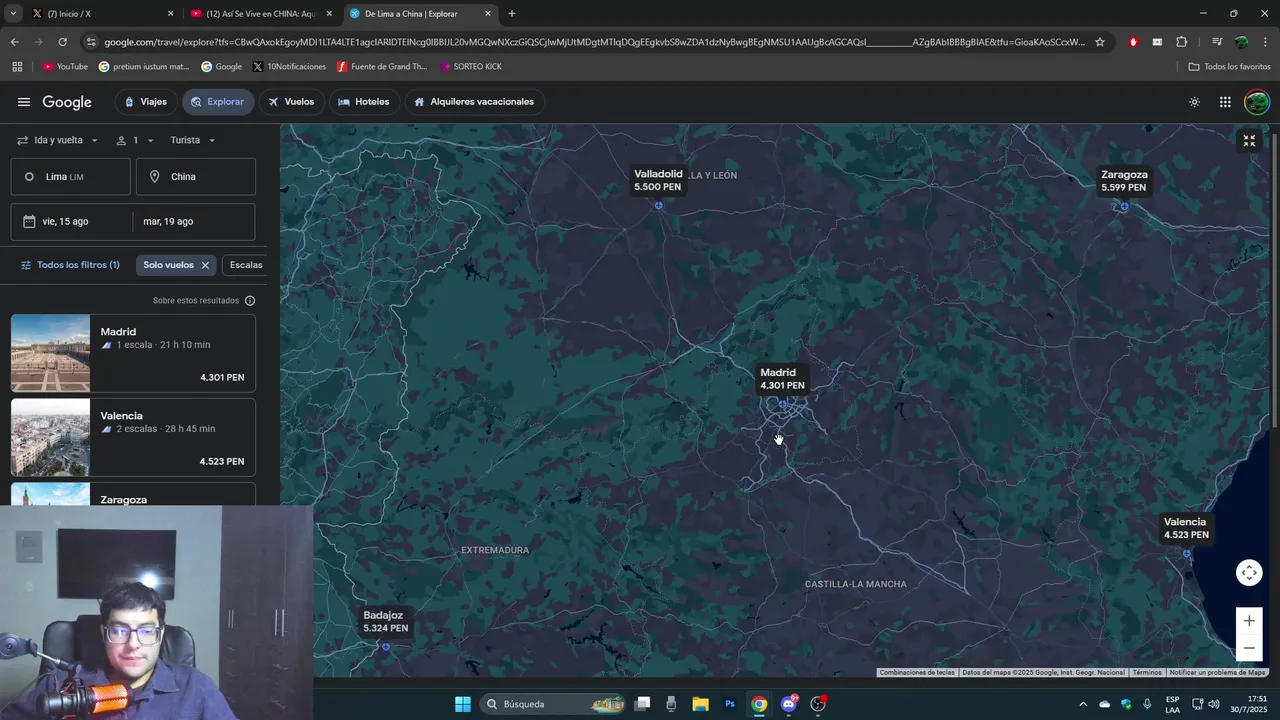Open the bookmarks apps grid icon
The width and height of the screenshot is (1280, 720).
17,67
